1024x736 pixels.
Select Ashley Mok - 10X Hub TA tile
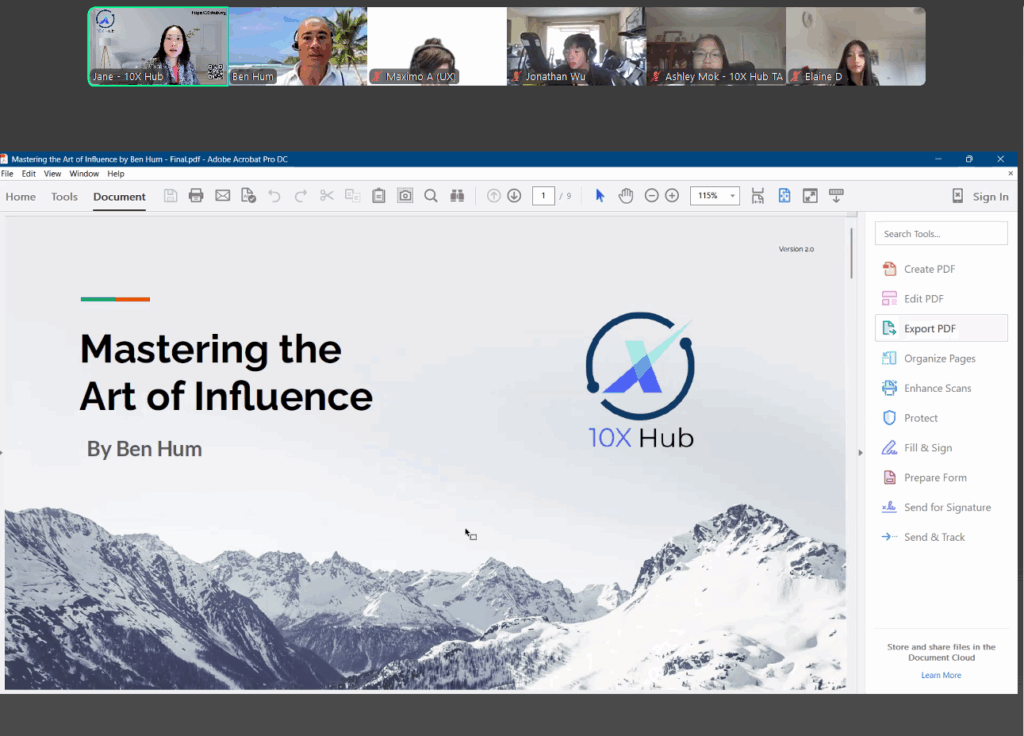(x=716, y=46)
